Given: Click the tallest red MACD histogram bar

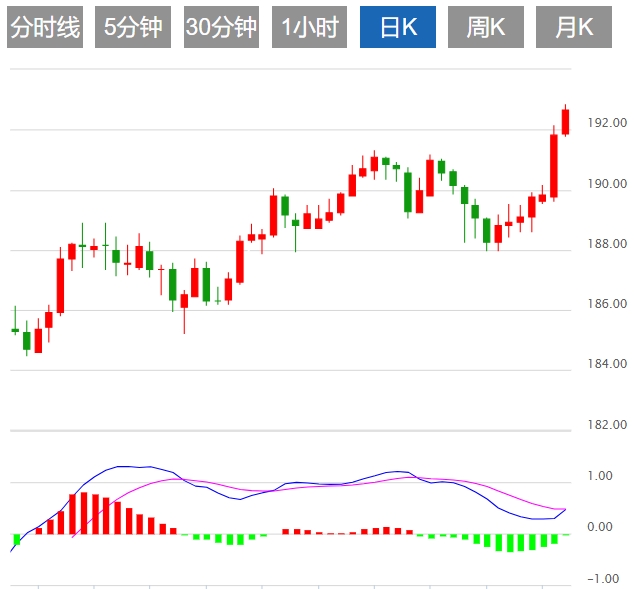Looking at the screenshot, I should point(84,513).
